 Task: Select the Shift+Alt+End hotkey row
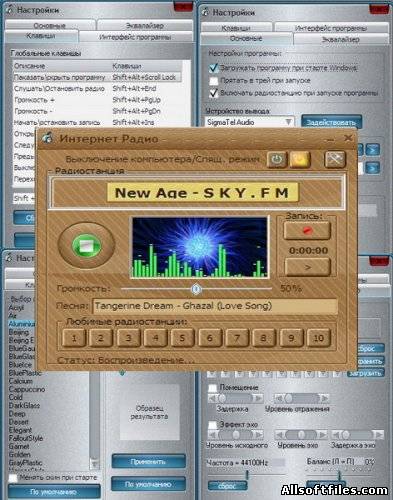pos(97,88)
